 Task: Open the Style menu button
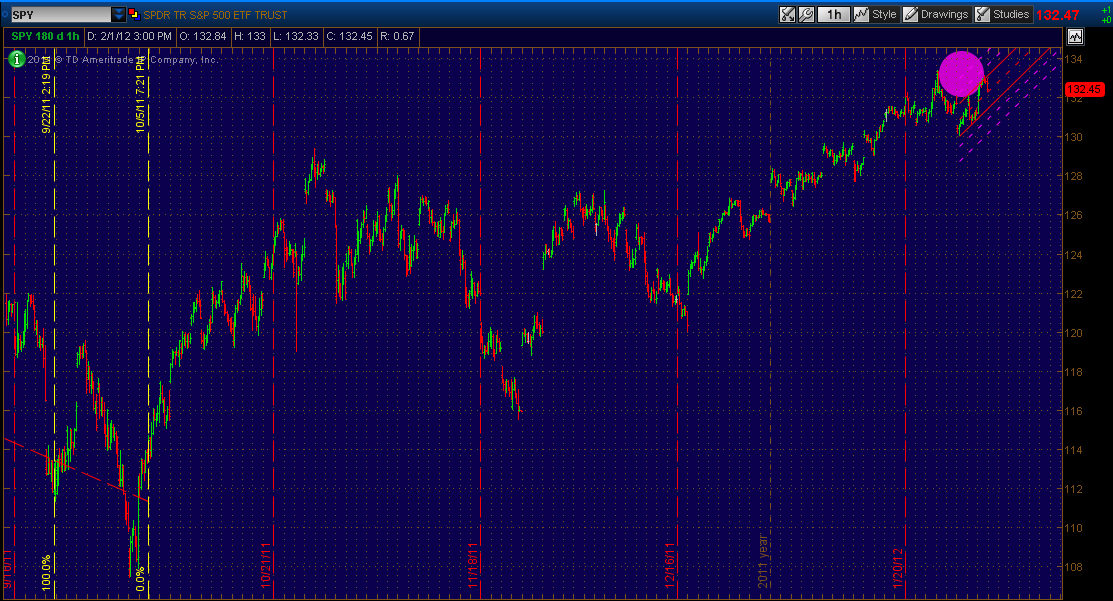876,14
